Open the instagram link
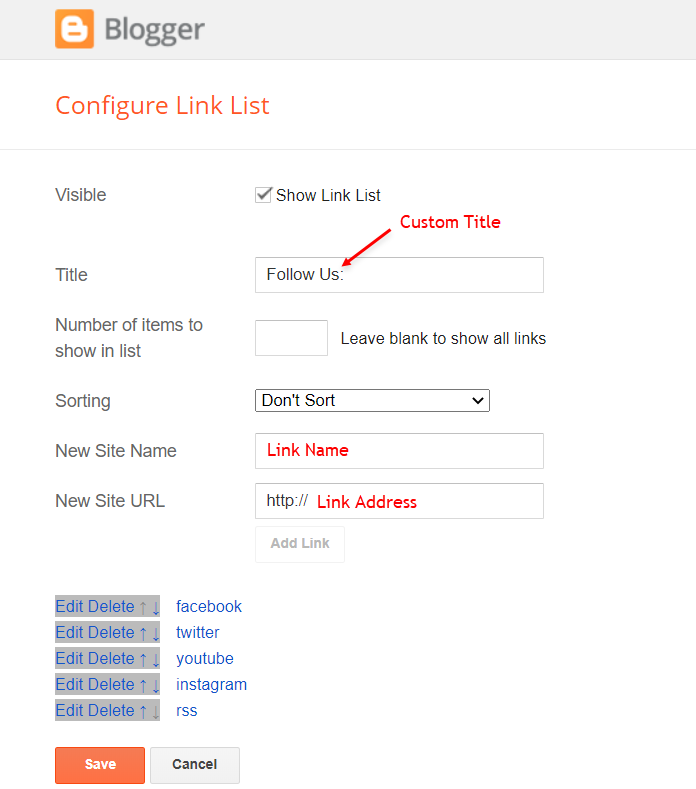This screenshot has width=696, height=789. coord(211,685)
